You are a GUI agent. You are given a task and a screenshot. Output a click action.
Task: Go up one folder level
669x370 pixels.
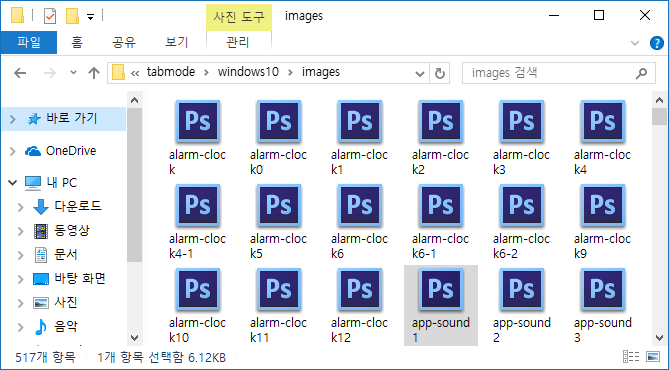93,73
